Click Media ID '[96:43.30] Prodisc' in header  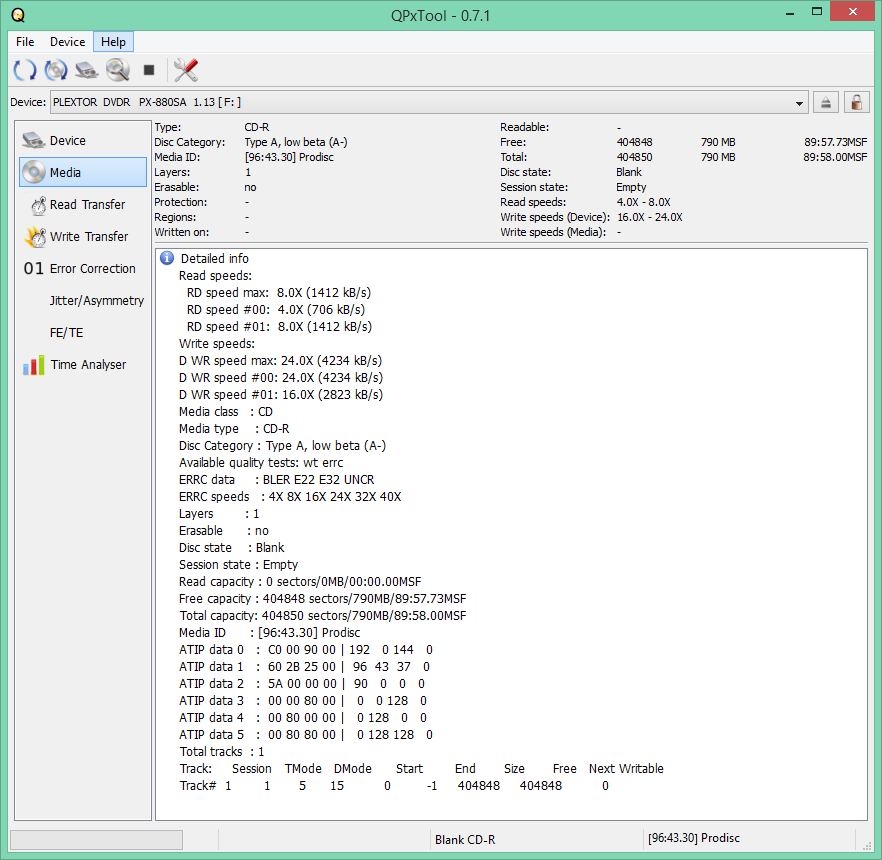(289, 157)
